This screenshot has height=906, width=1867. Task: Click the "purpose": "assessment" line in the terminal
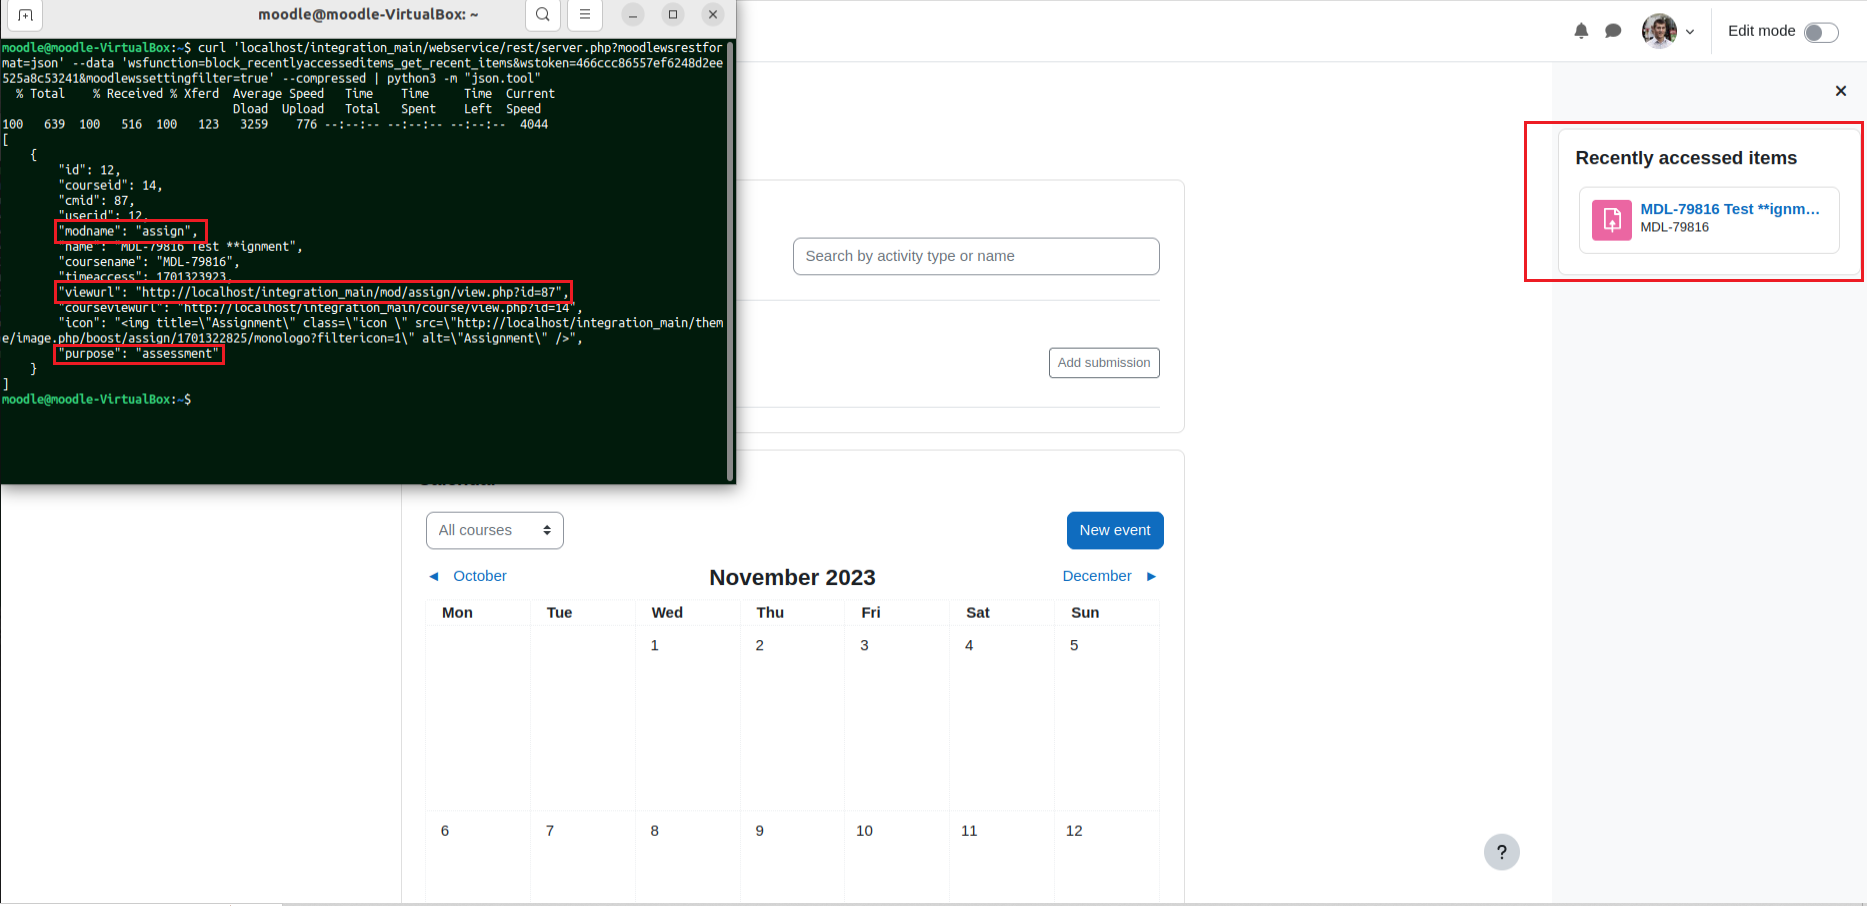pos(138,354)
